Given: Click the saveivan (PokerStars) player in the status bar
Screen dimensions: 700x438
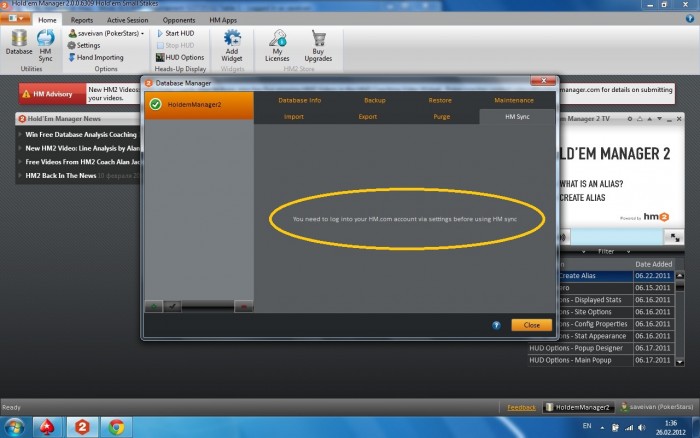Looking at the screenshot, I should (657, 407).
